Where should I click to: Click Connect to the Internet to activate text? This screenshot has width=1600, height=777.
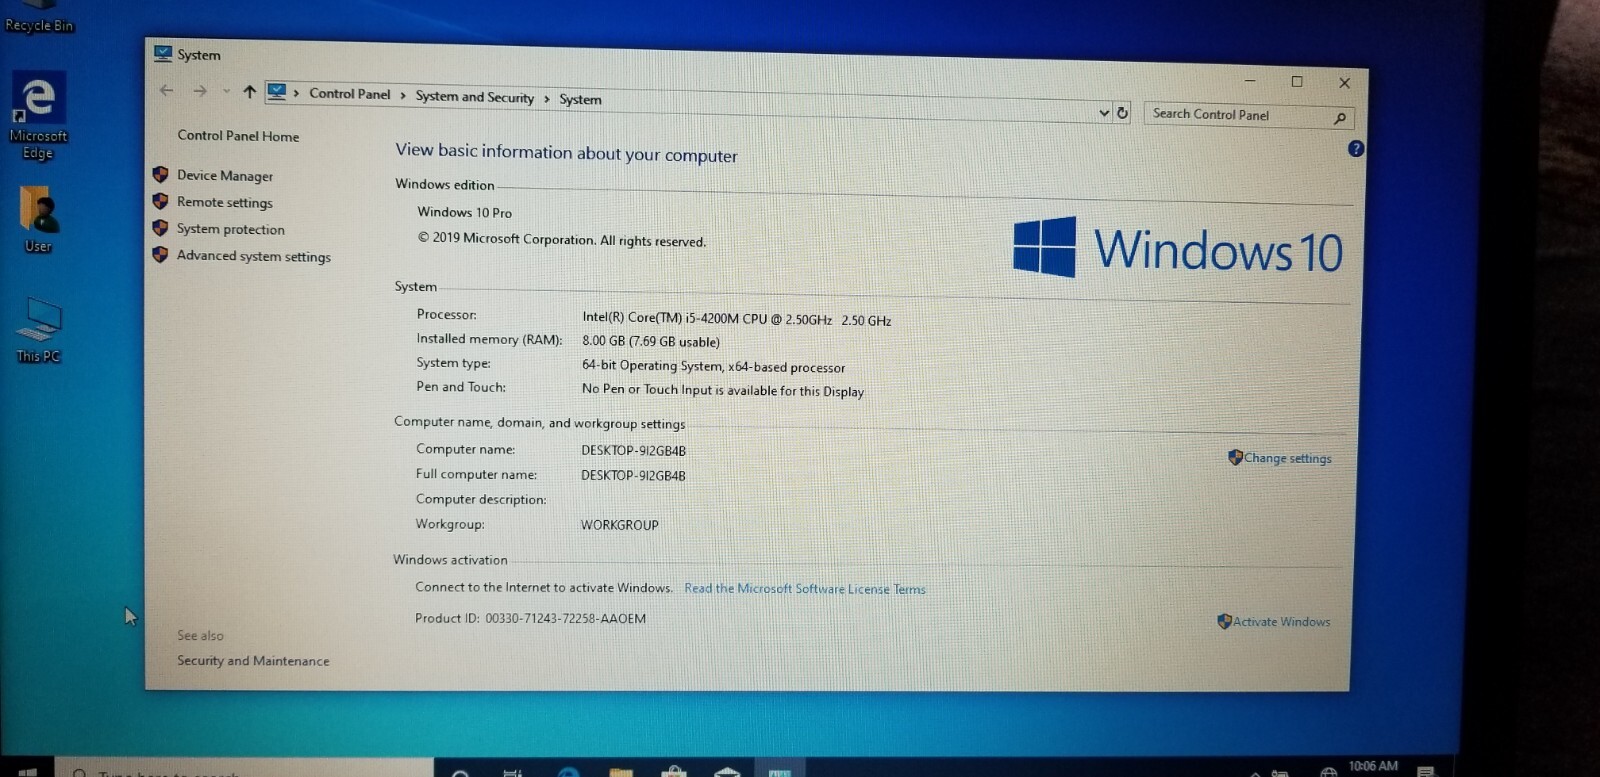point(544,588)
